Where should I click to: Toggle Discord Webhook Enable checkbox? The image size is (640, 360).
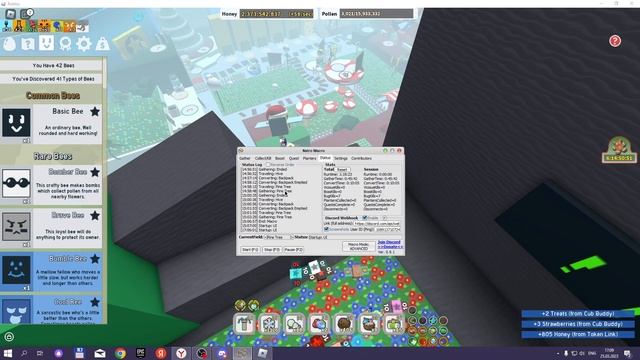(x=365, y=218)
